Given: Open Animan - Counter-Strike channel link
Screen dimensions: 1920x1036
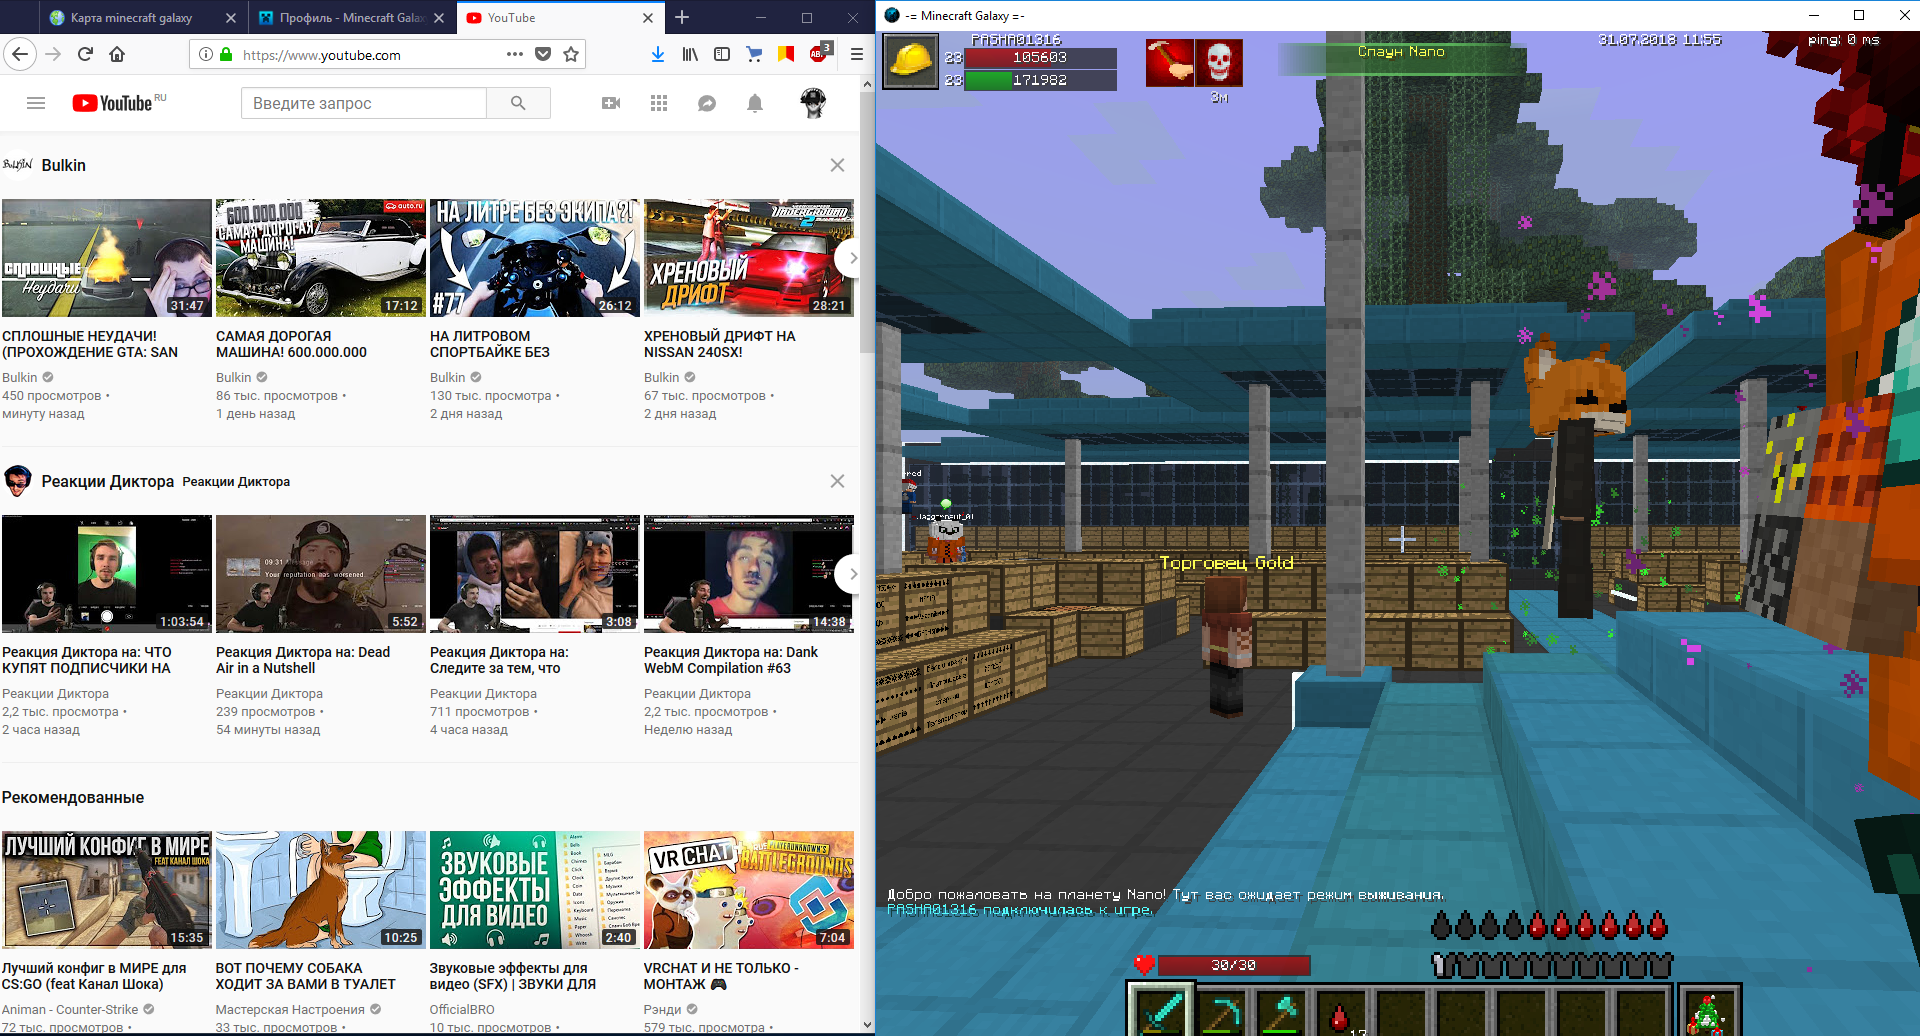Looking at the screenshot, I should click(x=70, y=1009).
